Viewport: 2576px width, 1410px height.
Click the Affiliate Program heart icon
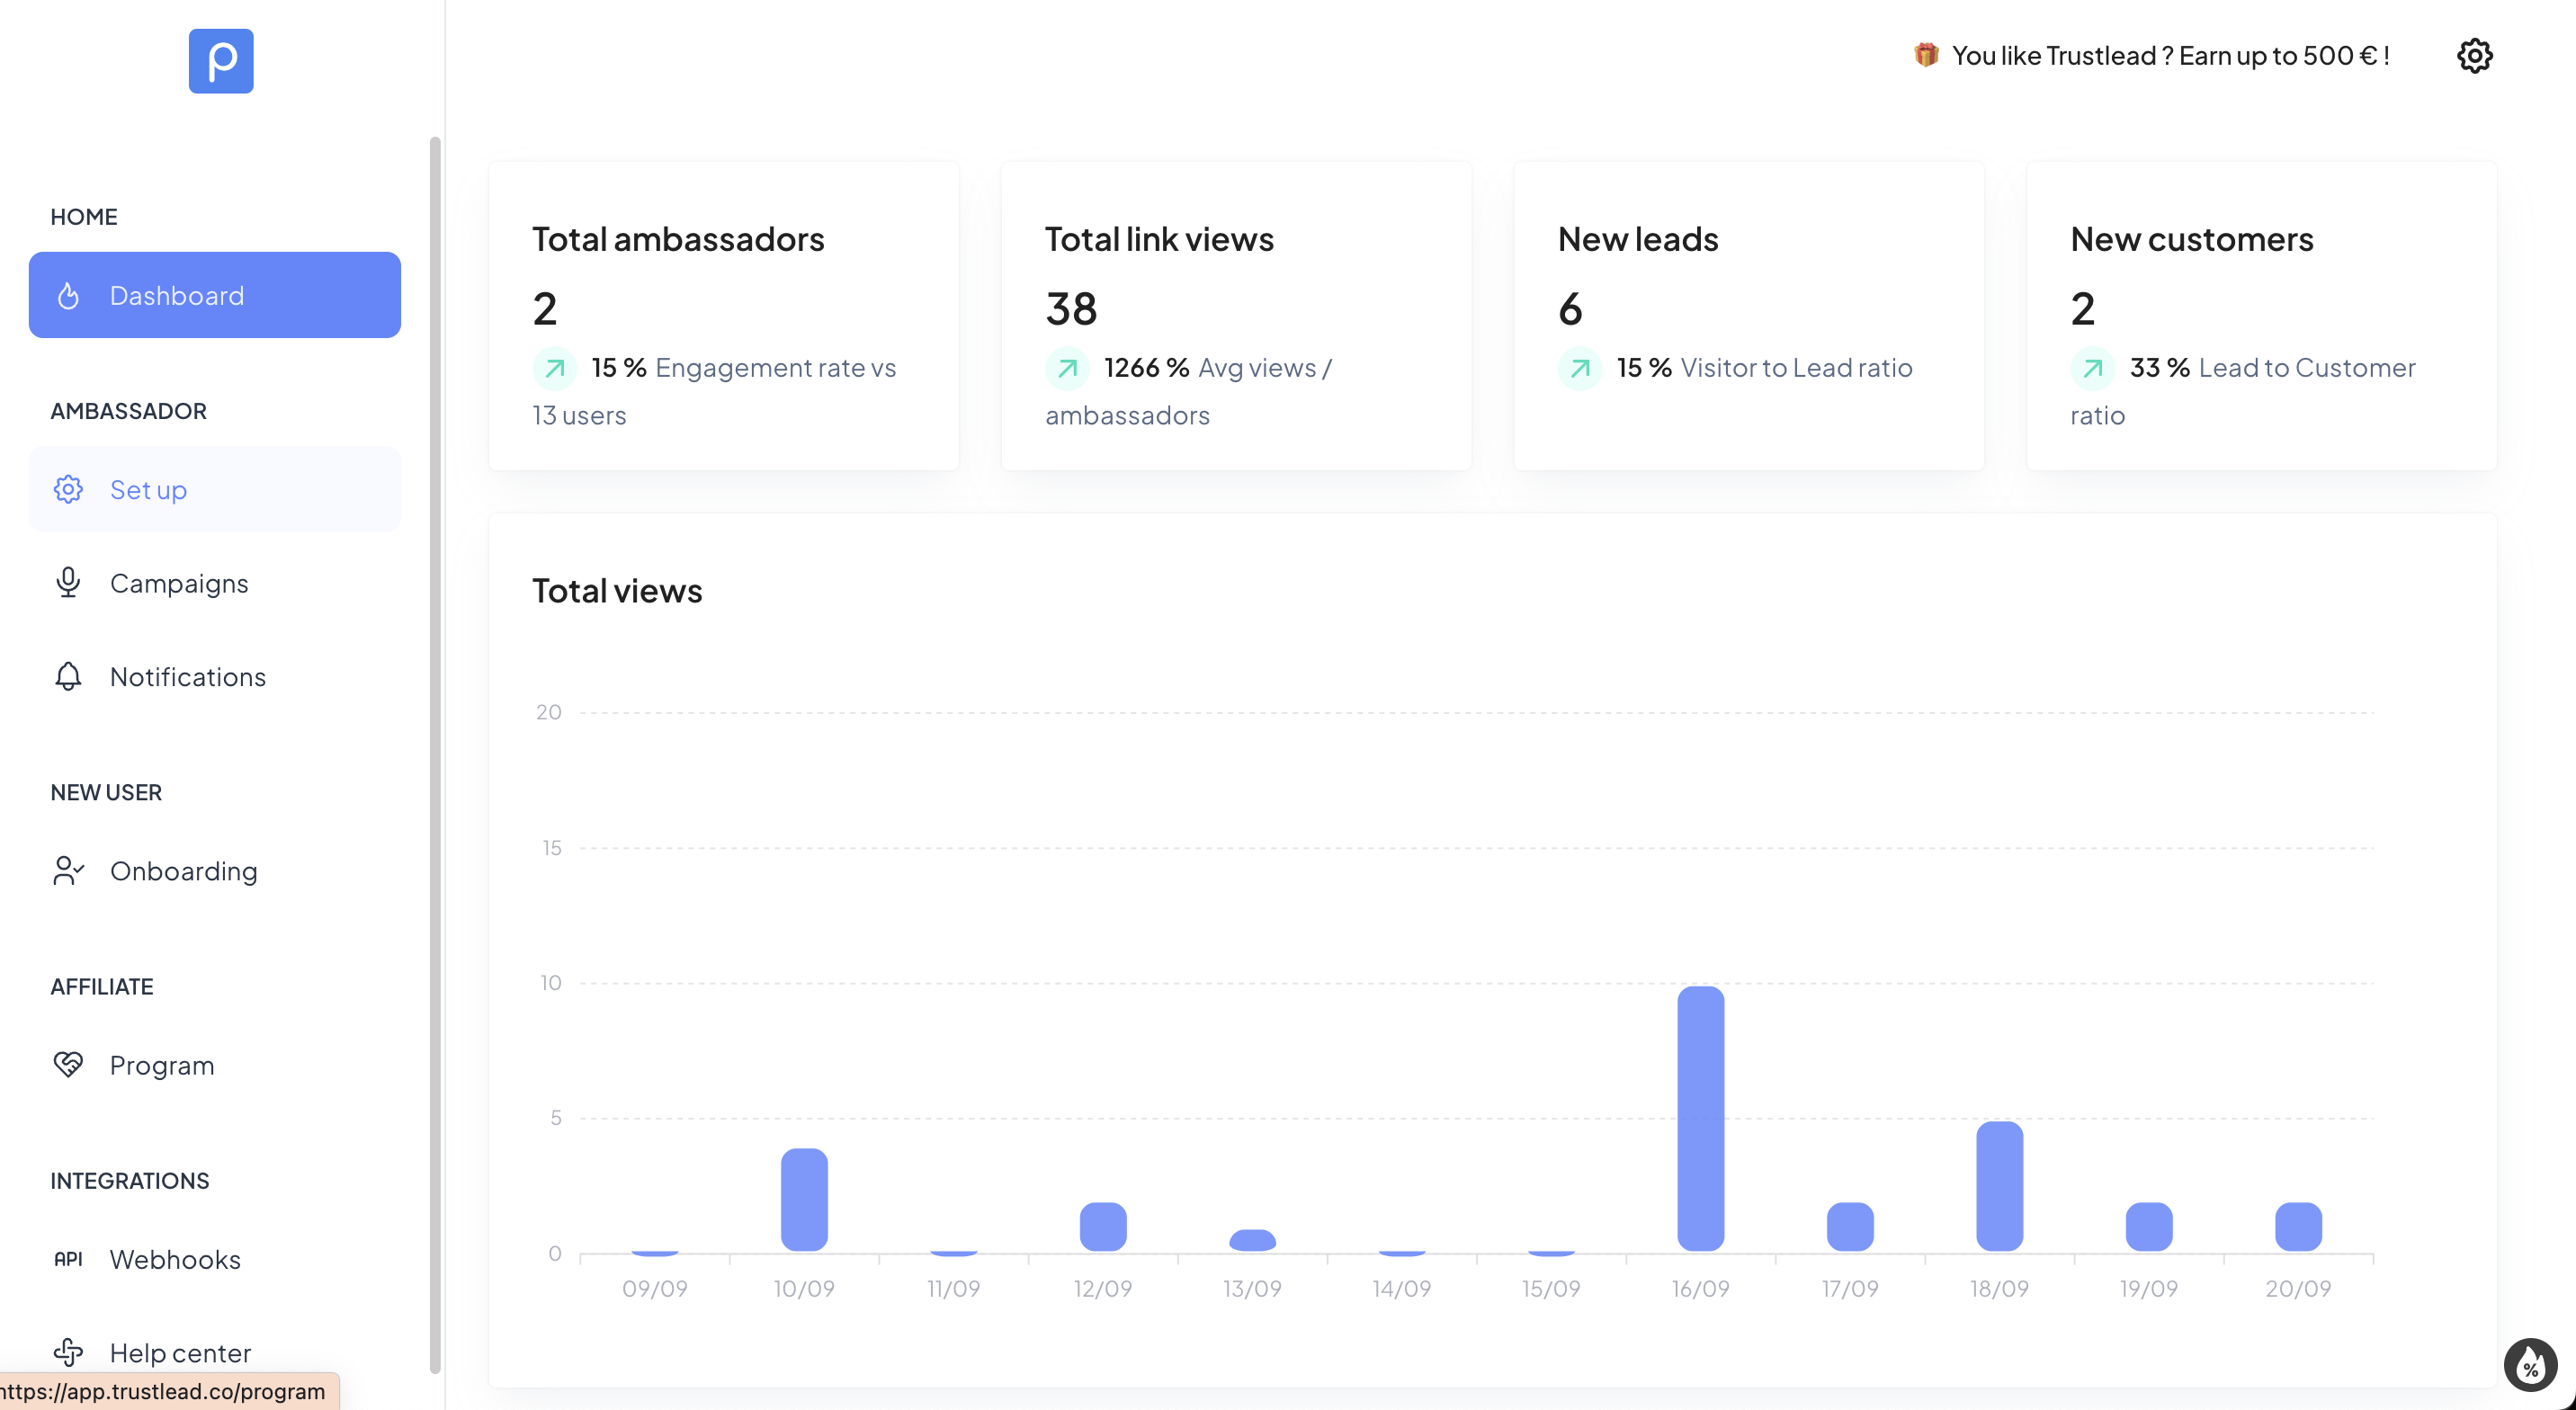click(66, 1065)
